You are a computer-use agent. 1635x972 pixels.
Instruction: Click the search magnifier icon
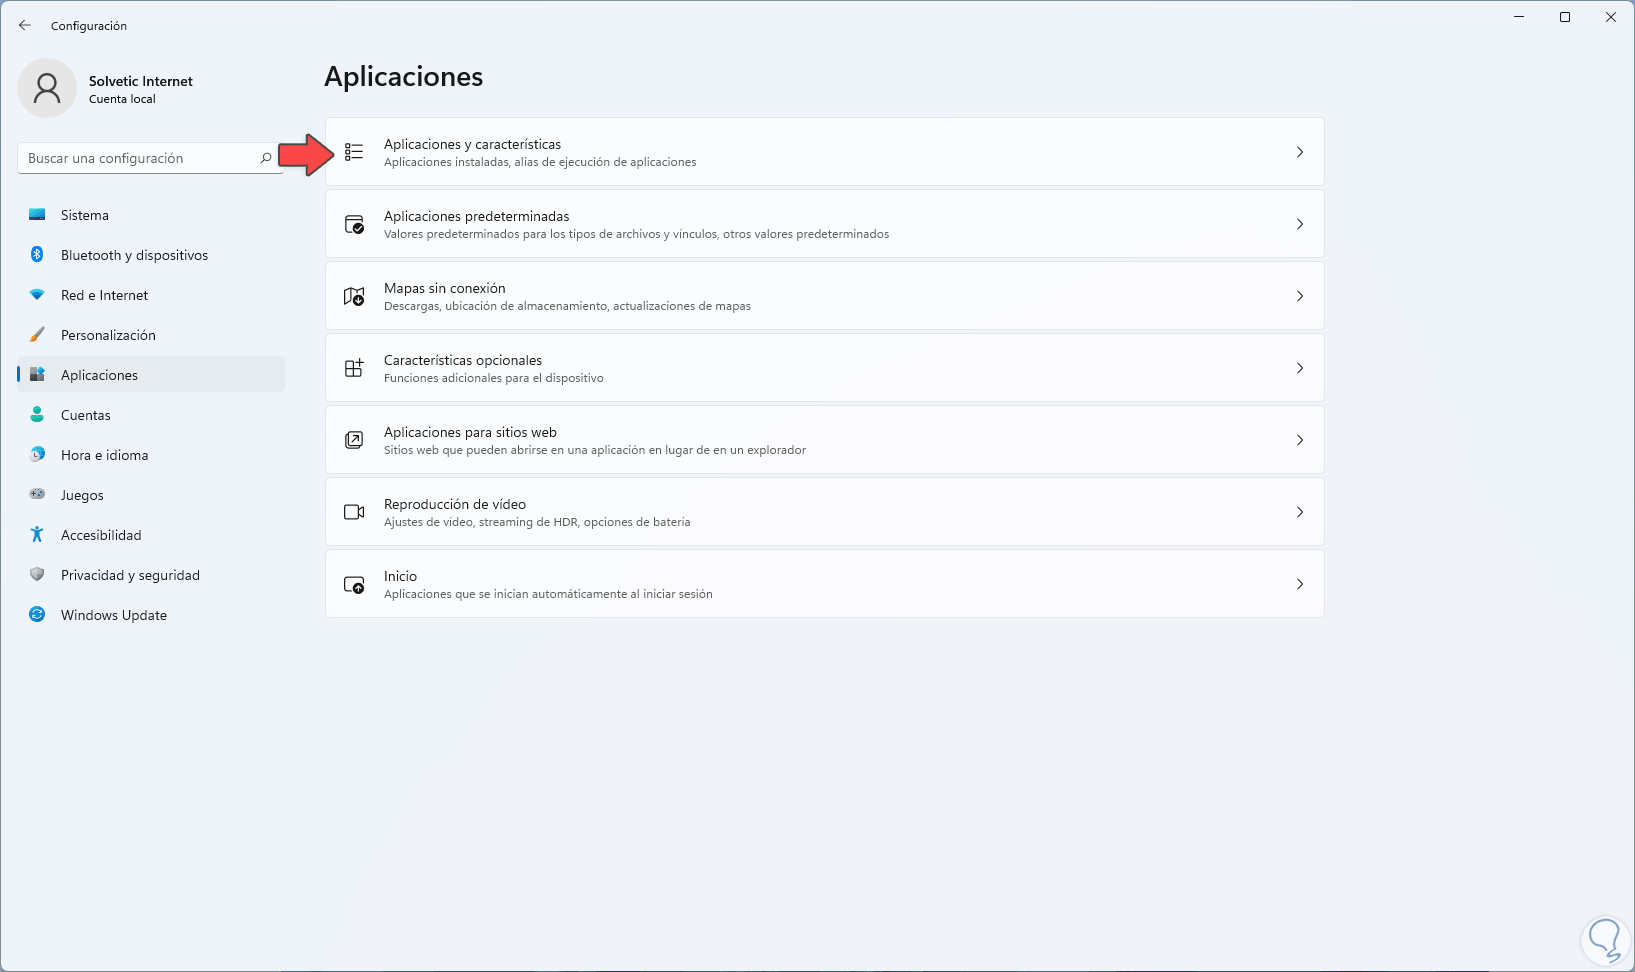click(x=266, y=158)
